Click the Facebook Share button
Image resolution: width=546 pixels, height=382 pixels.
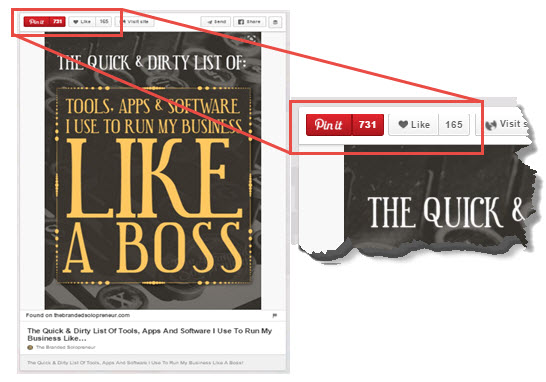(x=249, y=22)
